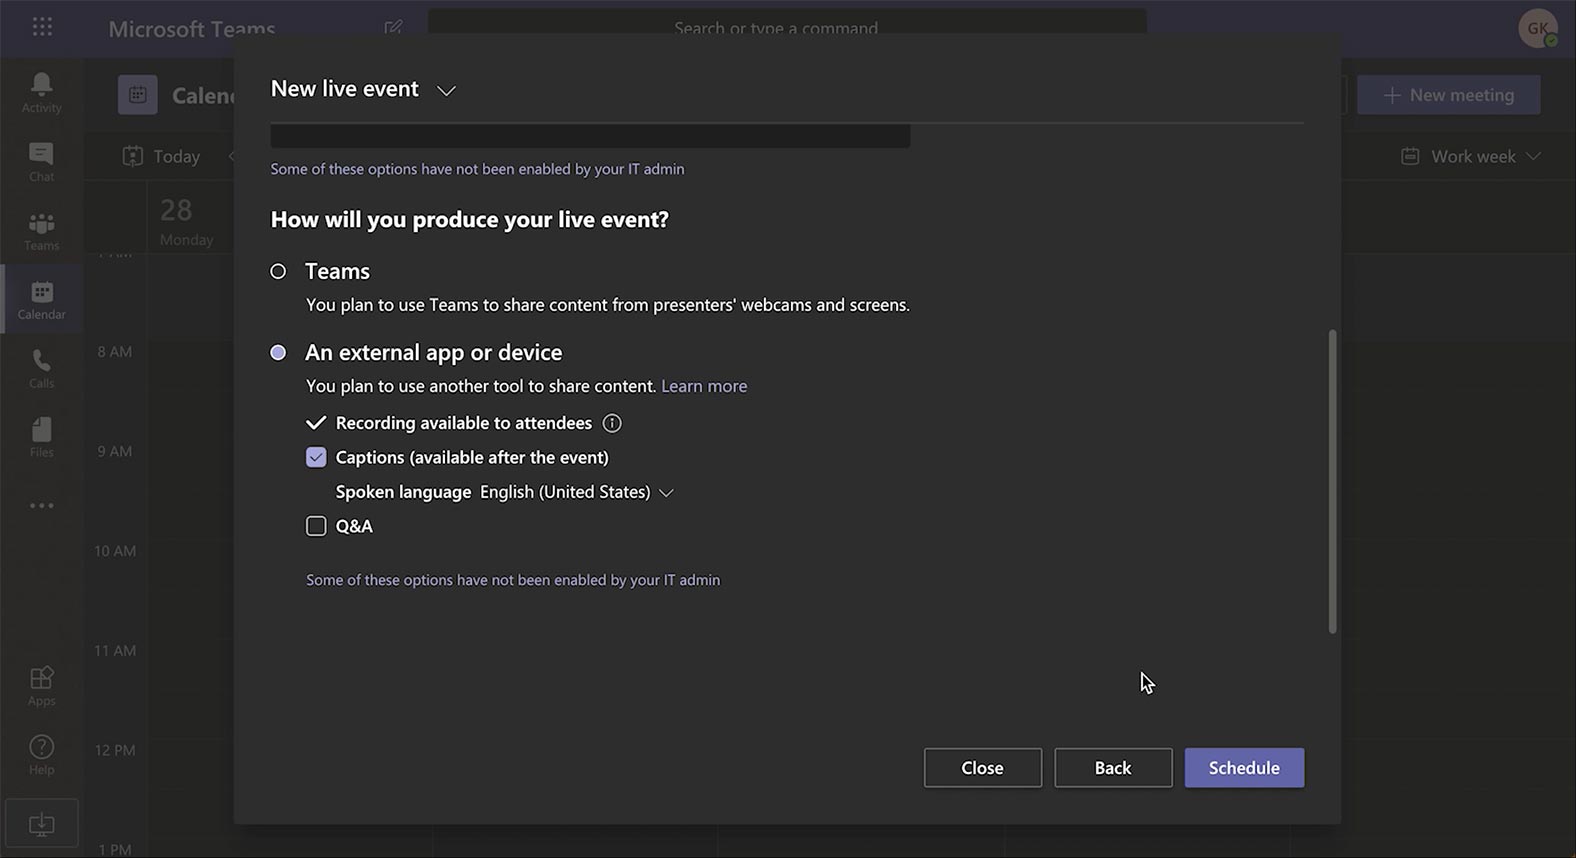This screenshot has width=1576, height=858.
Task: Open the Work week view dropdown
Action: (1471, 156)
